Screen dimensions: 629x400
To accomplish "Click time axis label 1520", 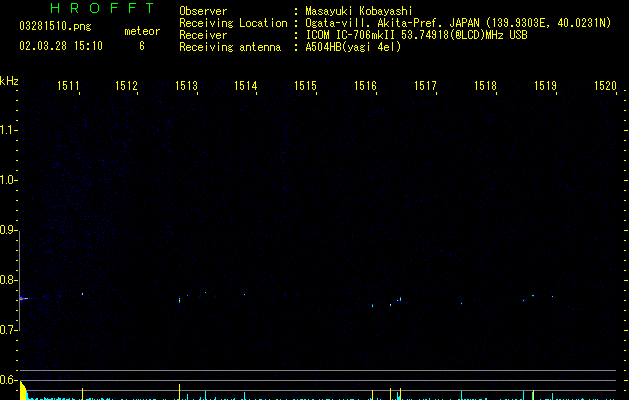I will (605, 85).
